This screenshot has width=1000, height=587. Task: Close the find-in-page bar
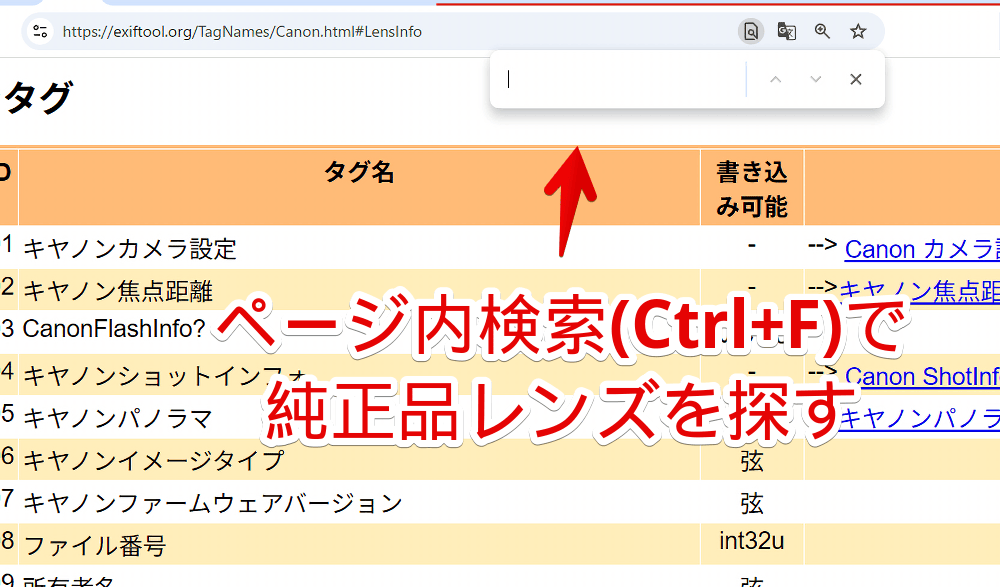pyautogui.click(x=856, y=78)
